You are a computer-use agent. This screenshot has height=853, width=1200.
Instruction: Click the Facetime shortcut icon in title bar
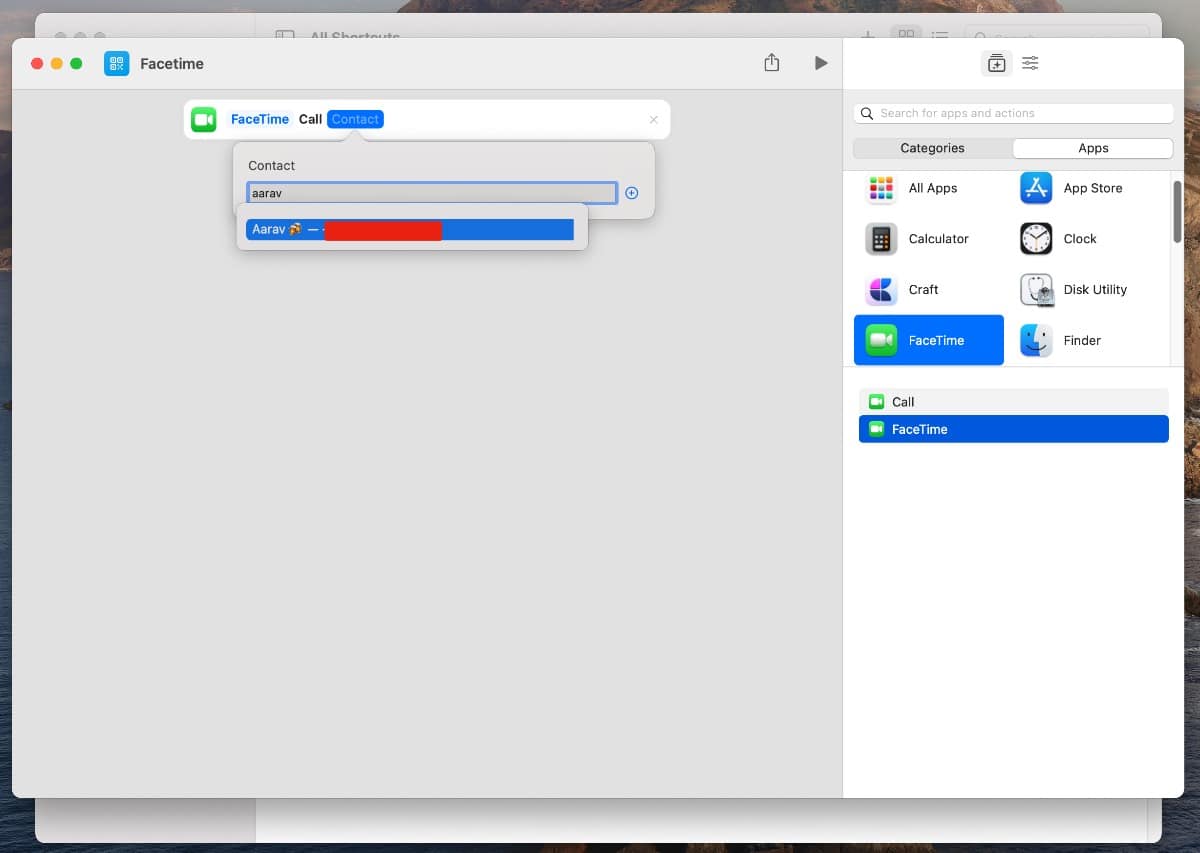[116, 63]
